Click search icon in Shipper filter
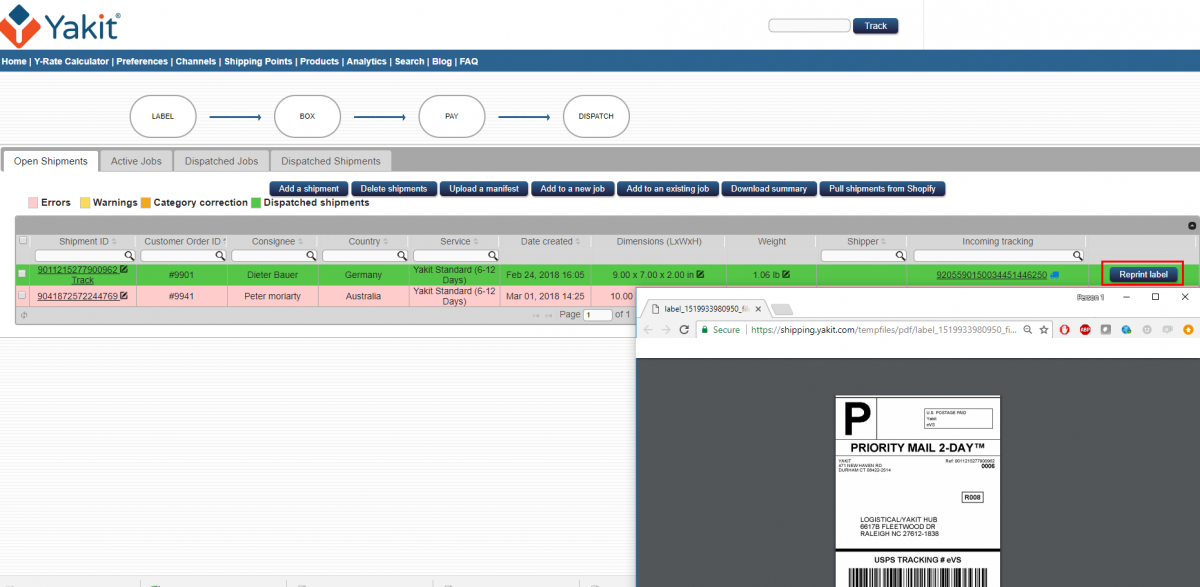Viewport: 1200px width, 587px height. (x=901, y=256)
